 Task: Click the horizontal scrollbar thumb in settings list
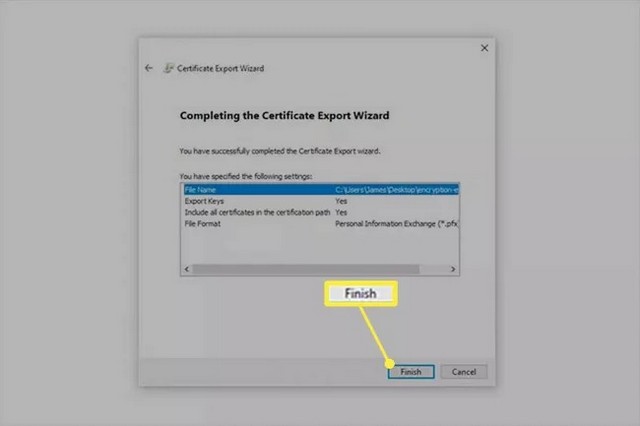pos(306,269)
